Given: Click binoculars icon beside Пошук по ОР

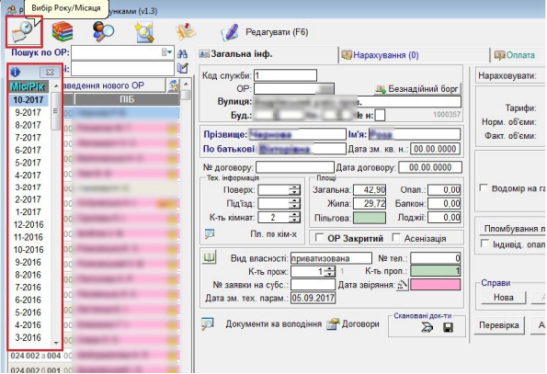Looking at the screenshot, I should tap(182, 54).
